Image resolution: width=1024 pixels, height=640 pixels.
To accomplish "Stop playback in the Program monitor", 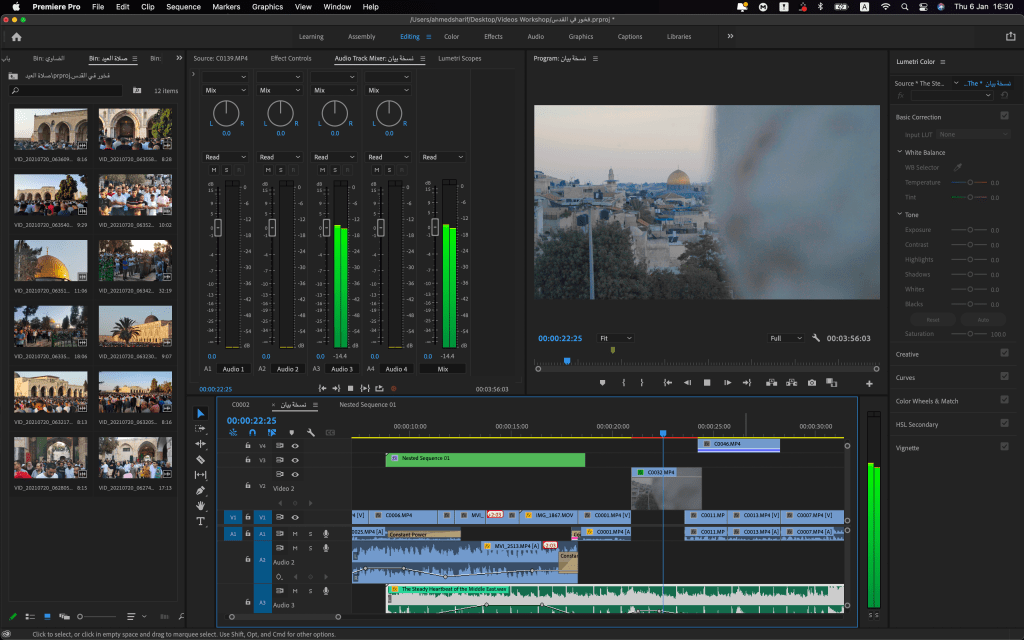I will [707, 383].
